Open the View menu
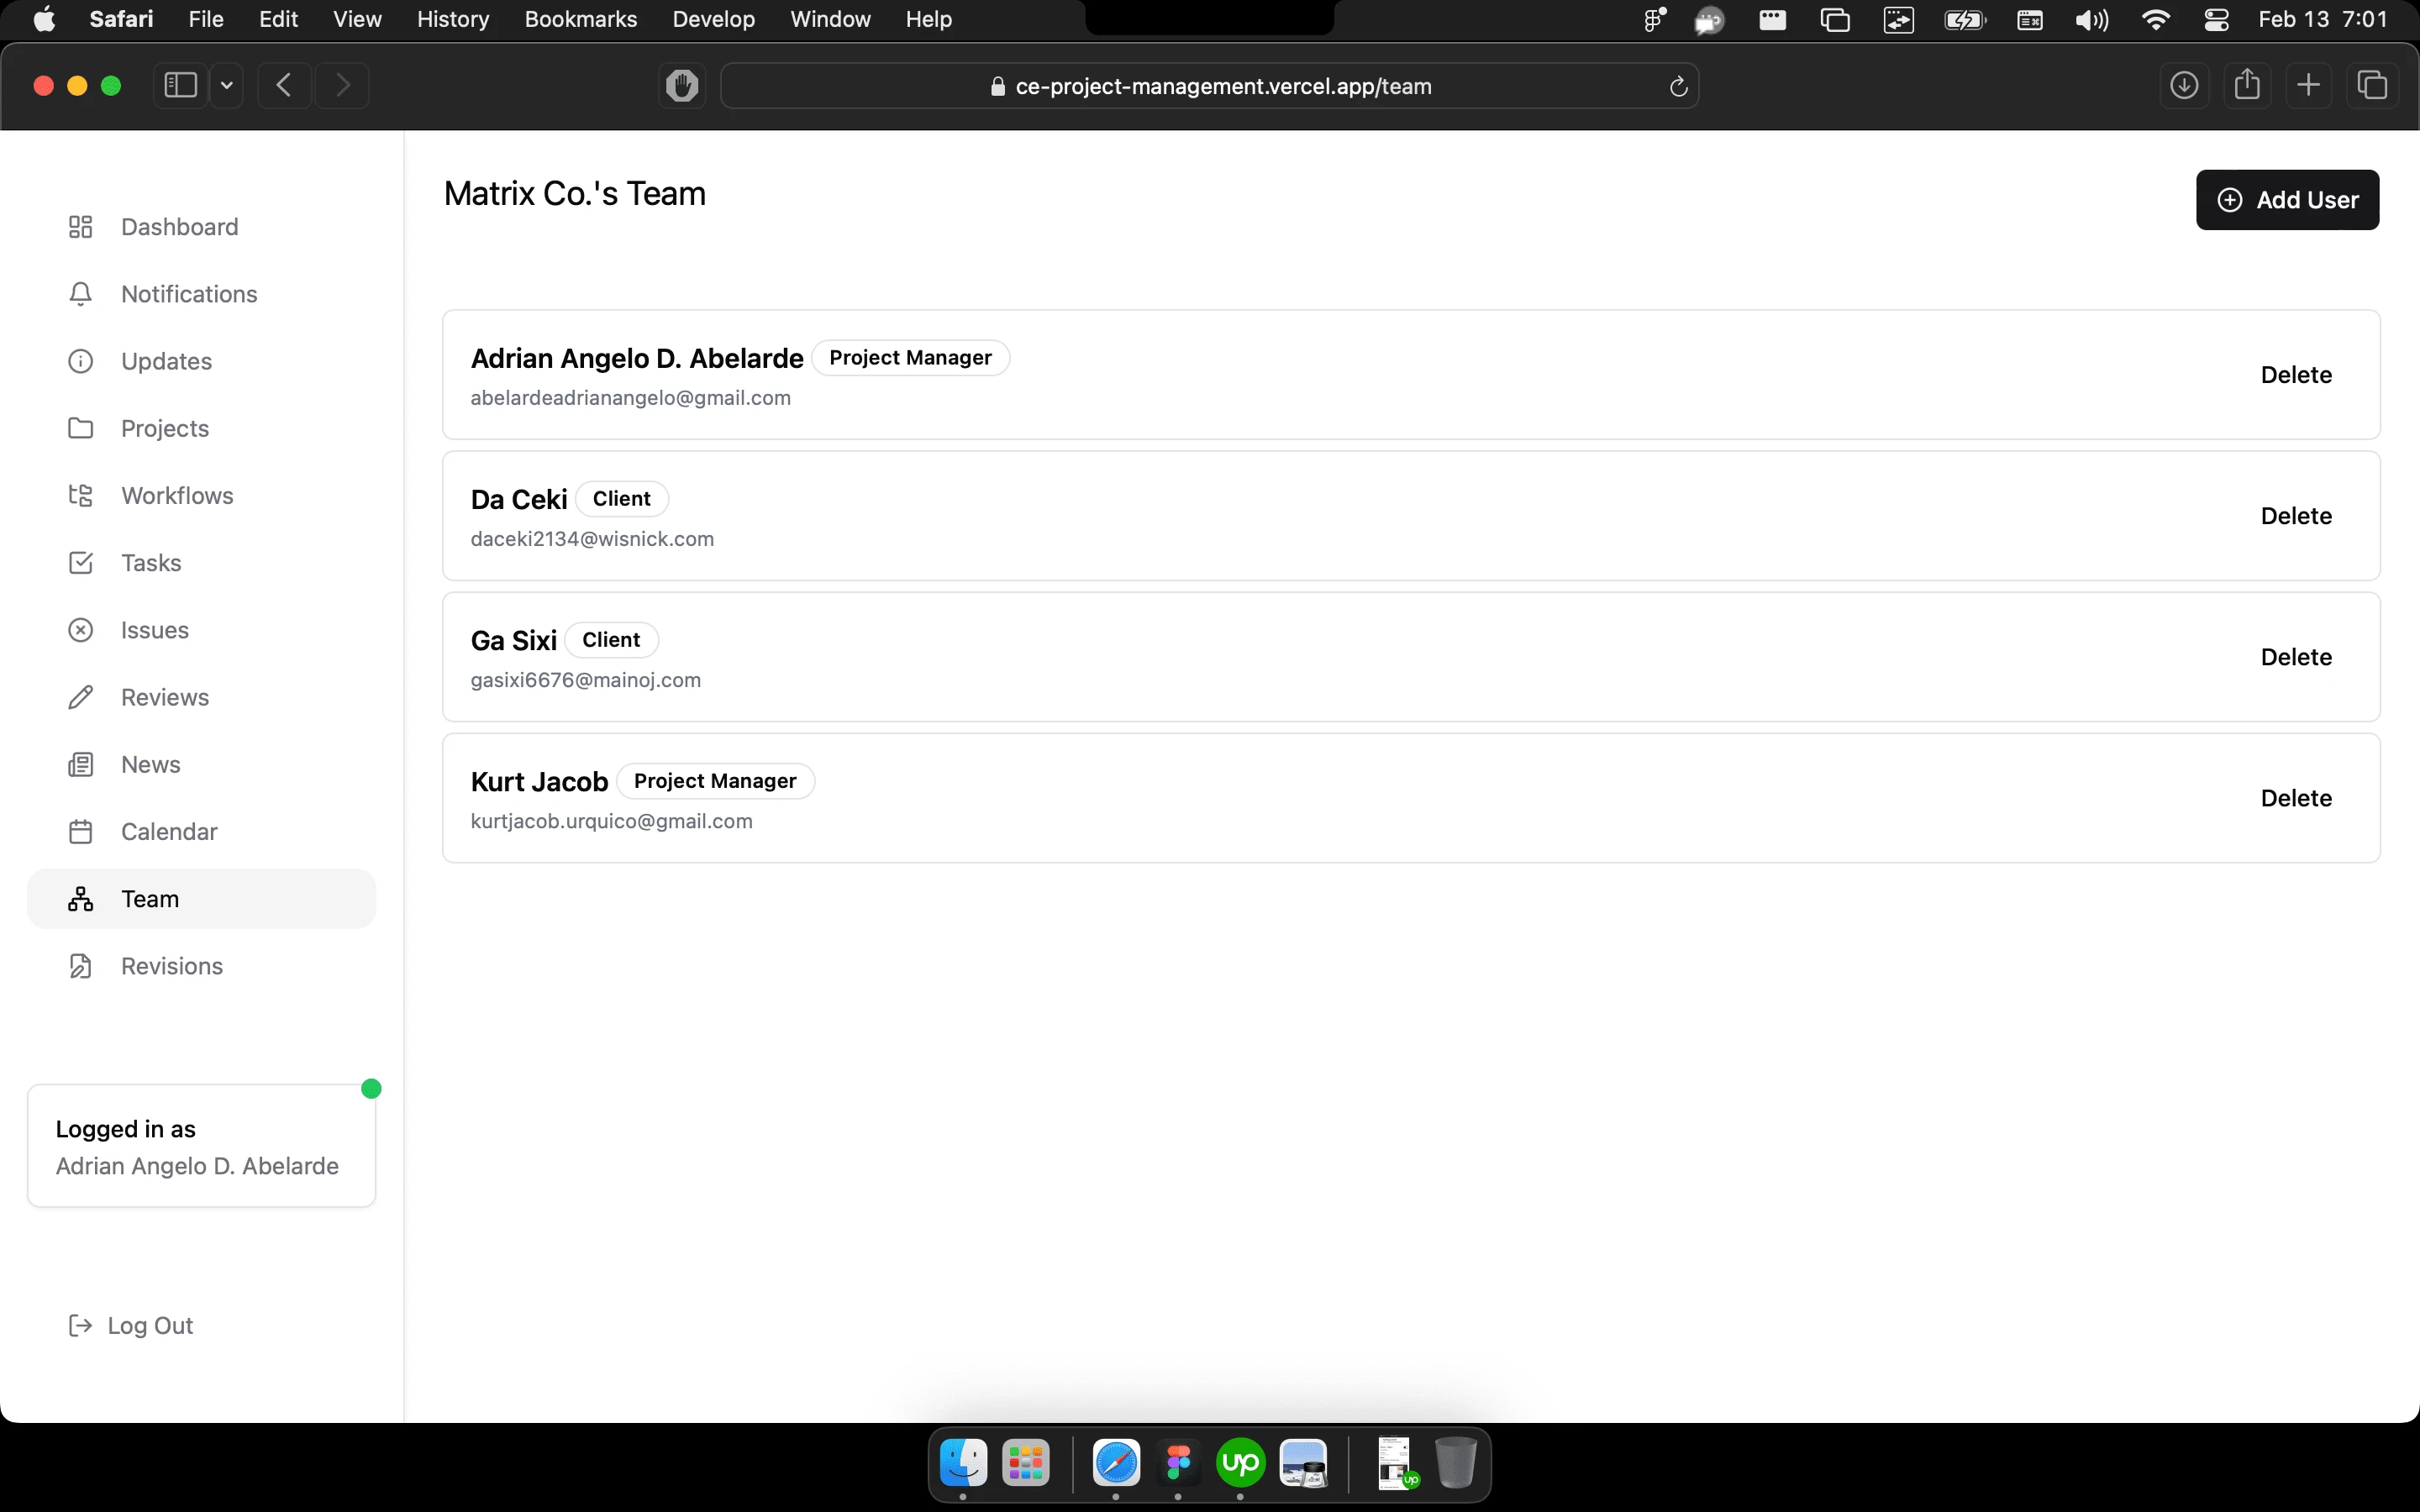Viewport: 2420px width, 1512px height. pyautogui.click(x=357, y=20)
